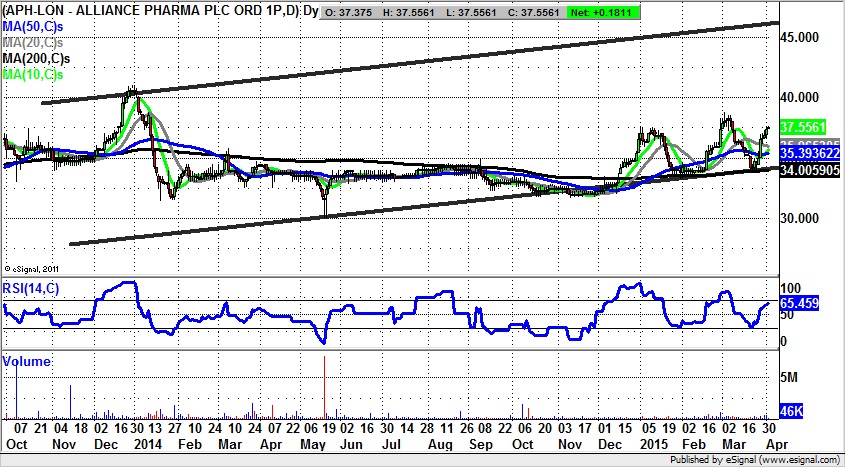Viewport: 845px width, 467px height.
Task: Select the grey MA(20,C)s indicator label
Action: [x=31, y=42]
